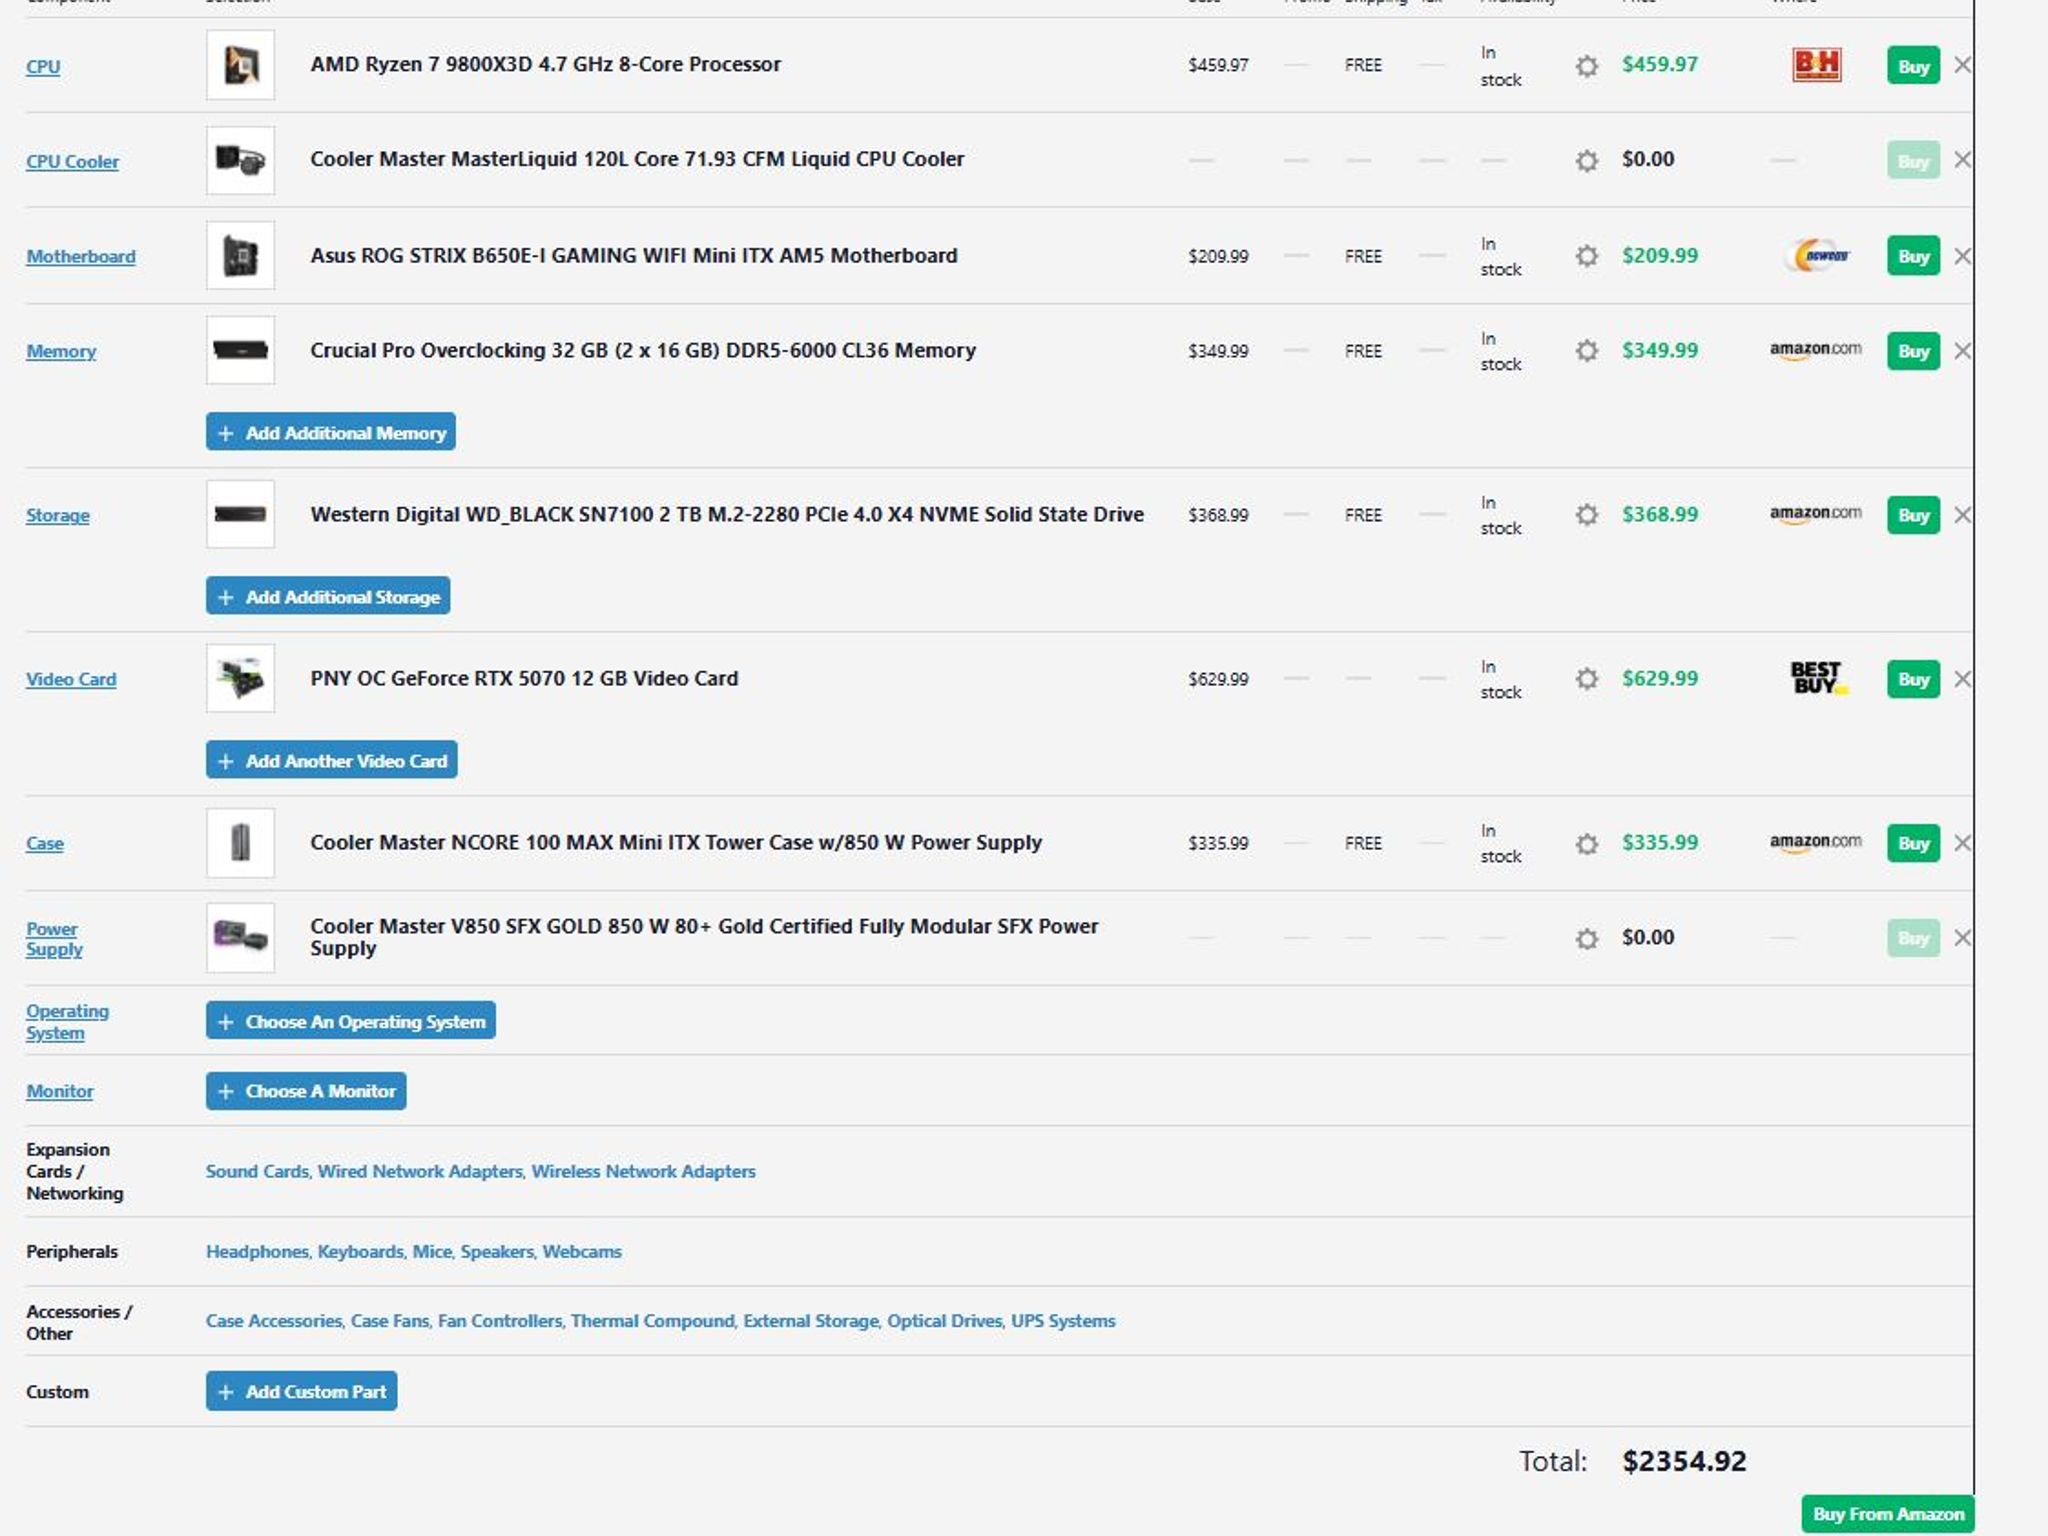2048x1536 pixels.
Task: Click Buy From Amazon button
Action: point(1888,1514)
